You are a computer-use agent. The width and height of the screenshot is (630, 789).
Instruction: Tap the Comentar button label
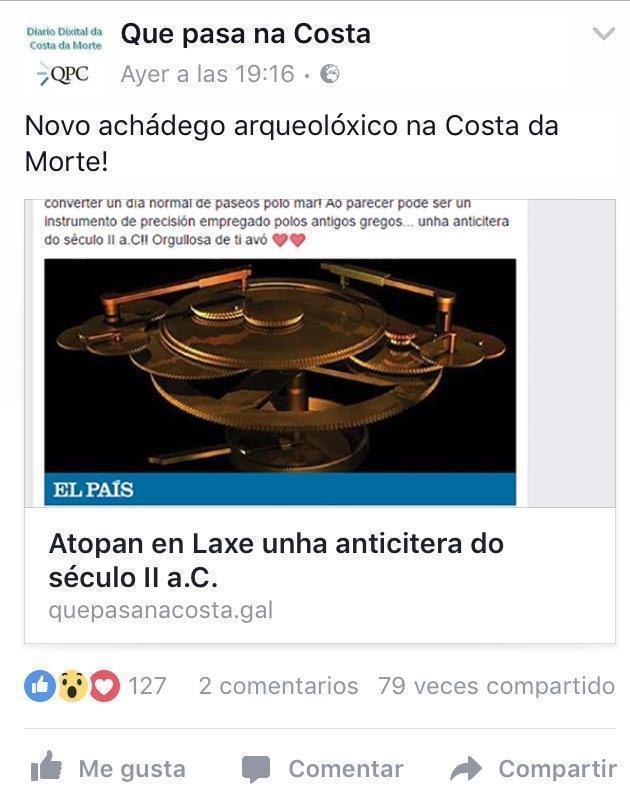346,769
